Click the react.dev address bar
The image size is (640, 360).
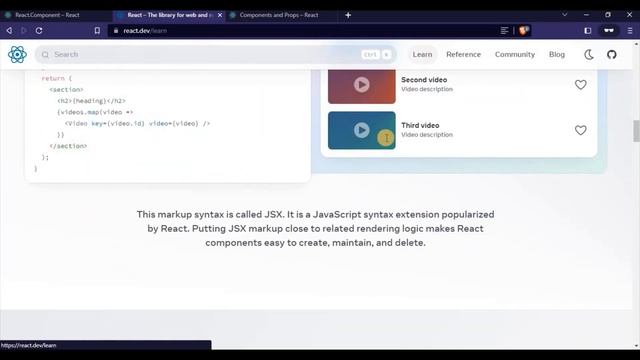click(302, 31)
